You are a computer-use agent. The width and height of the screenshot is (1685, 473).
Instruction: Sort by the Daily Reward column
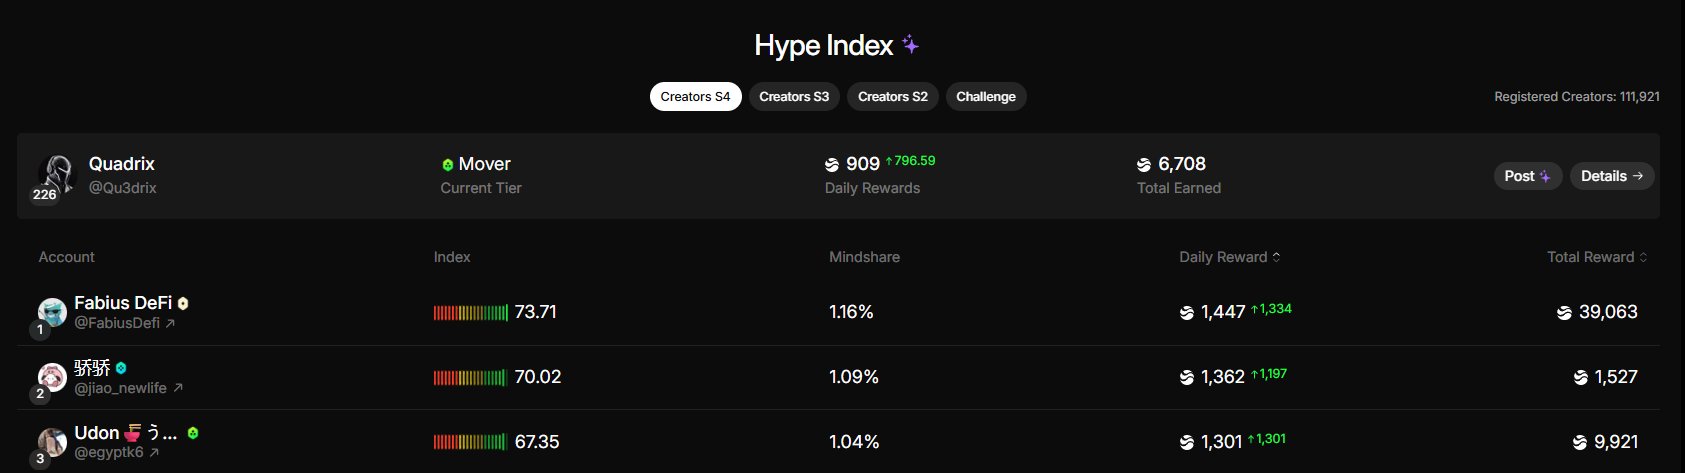(x=1229, y=257)
